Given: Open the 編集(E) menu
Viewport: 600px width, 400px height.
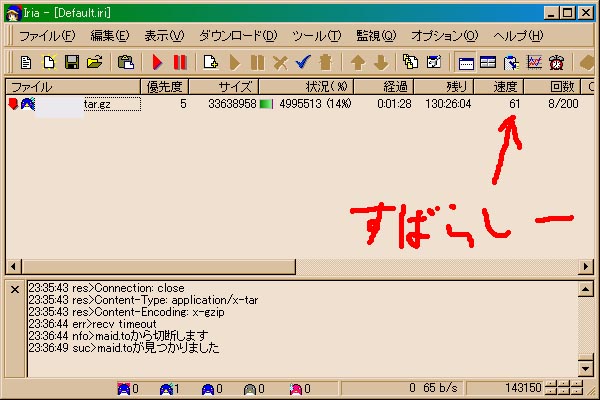Looking at the screenshot, I should 110,36.
